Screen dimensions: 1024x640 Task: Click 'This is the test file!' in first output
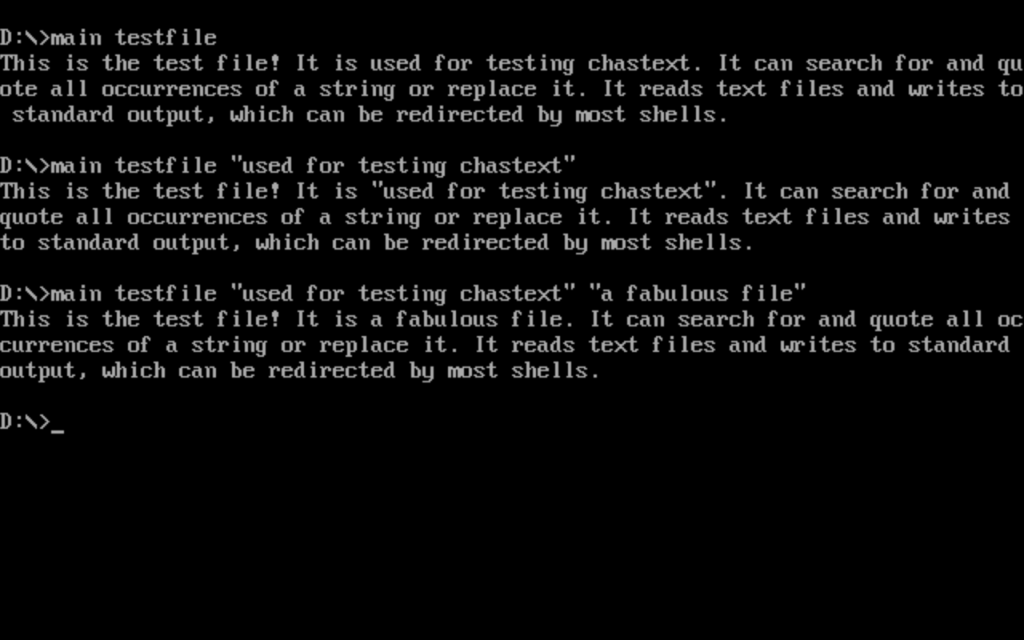tap(140, 63)
